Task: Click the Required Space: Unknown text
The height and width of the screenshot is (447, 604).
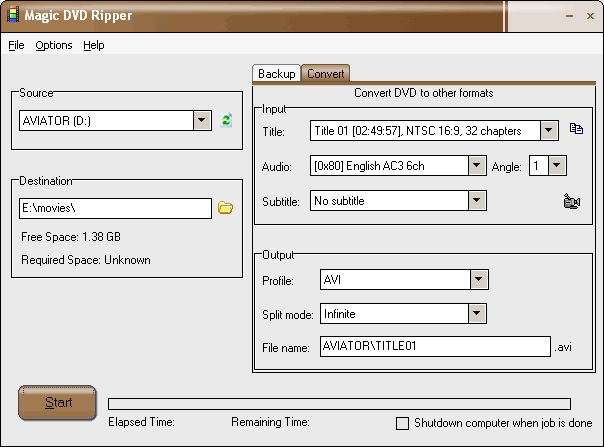Action: 86,260
